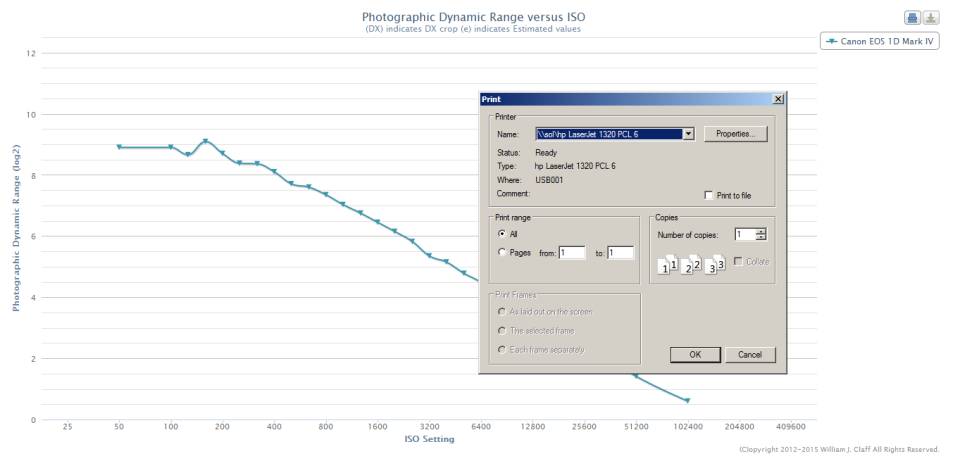
Task: Click the data point at ISO 800
Action: (x=326, y=194)
